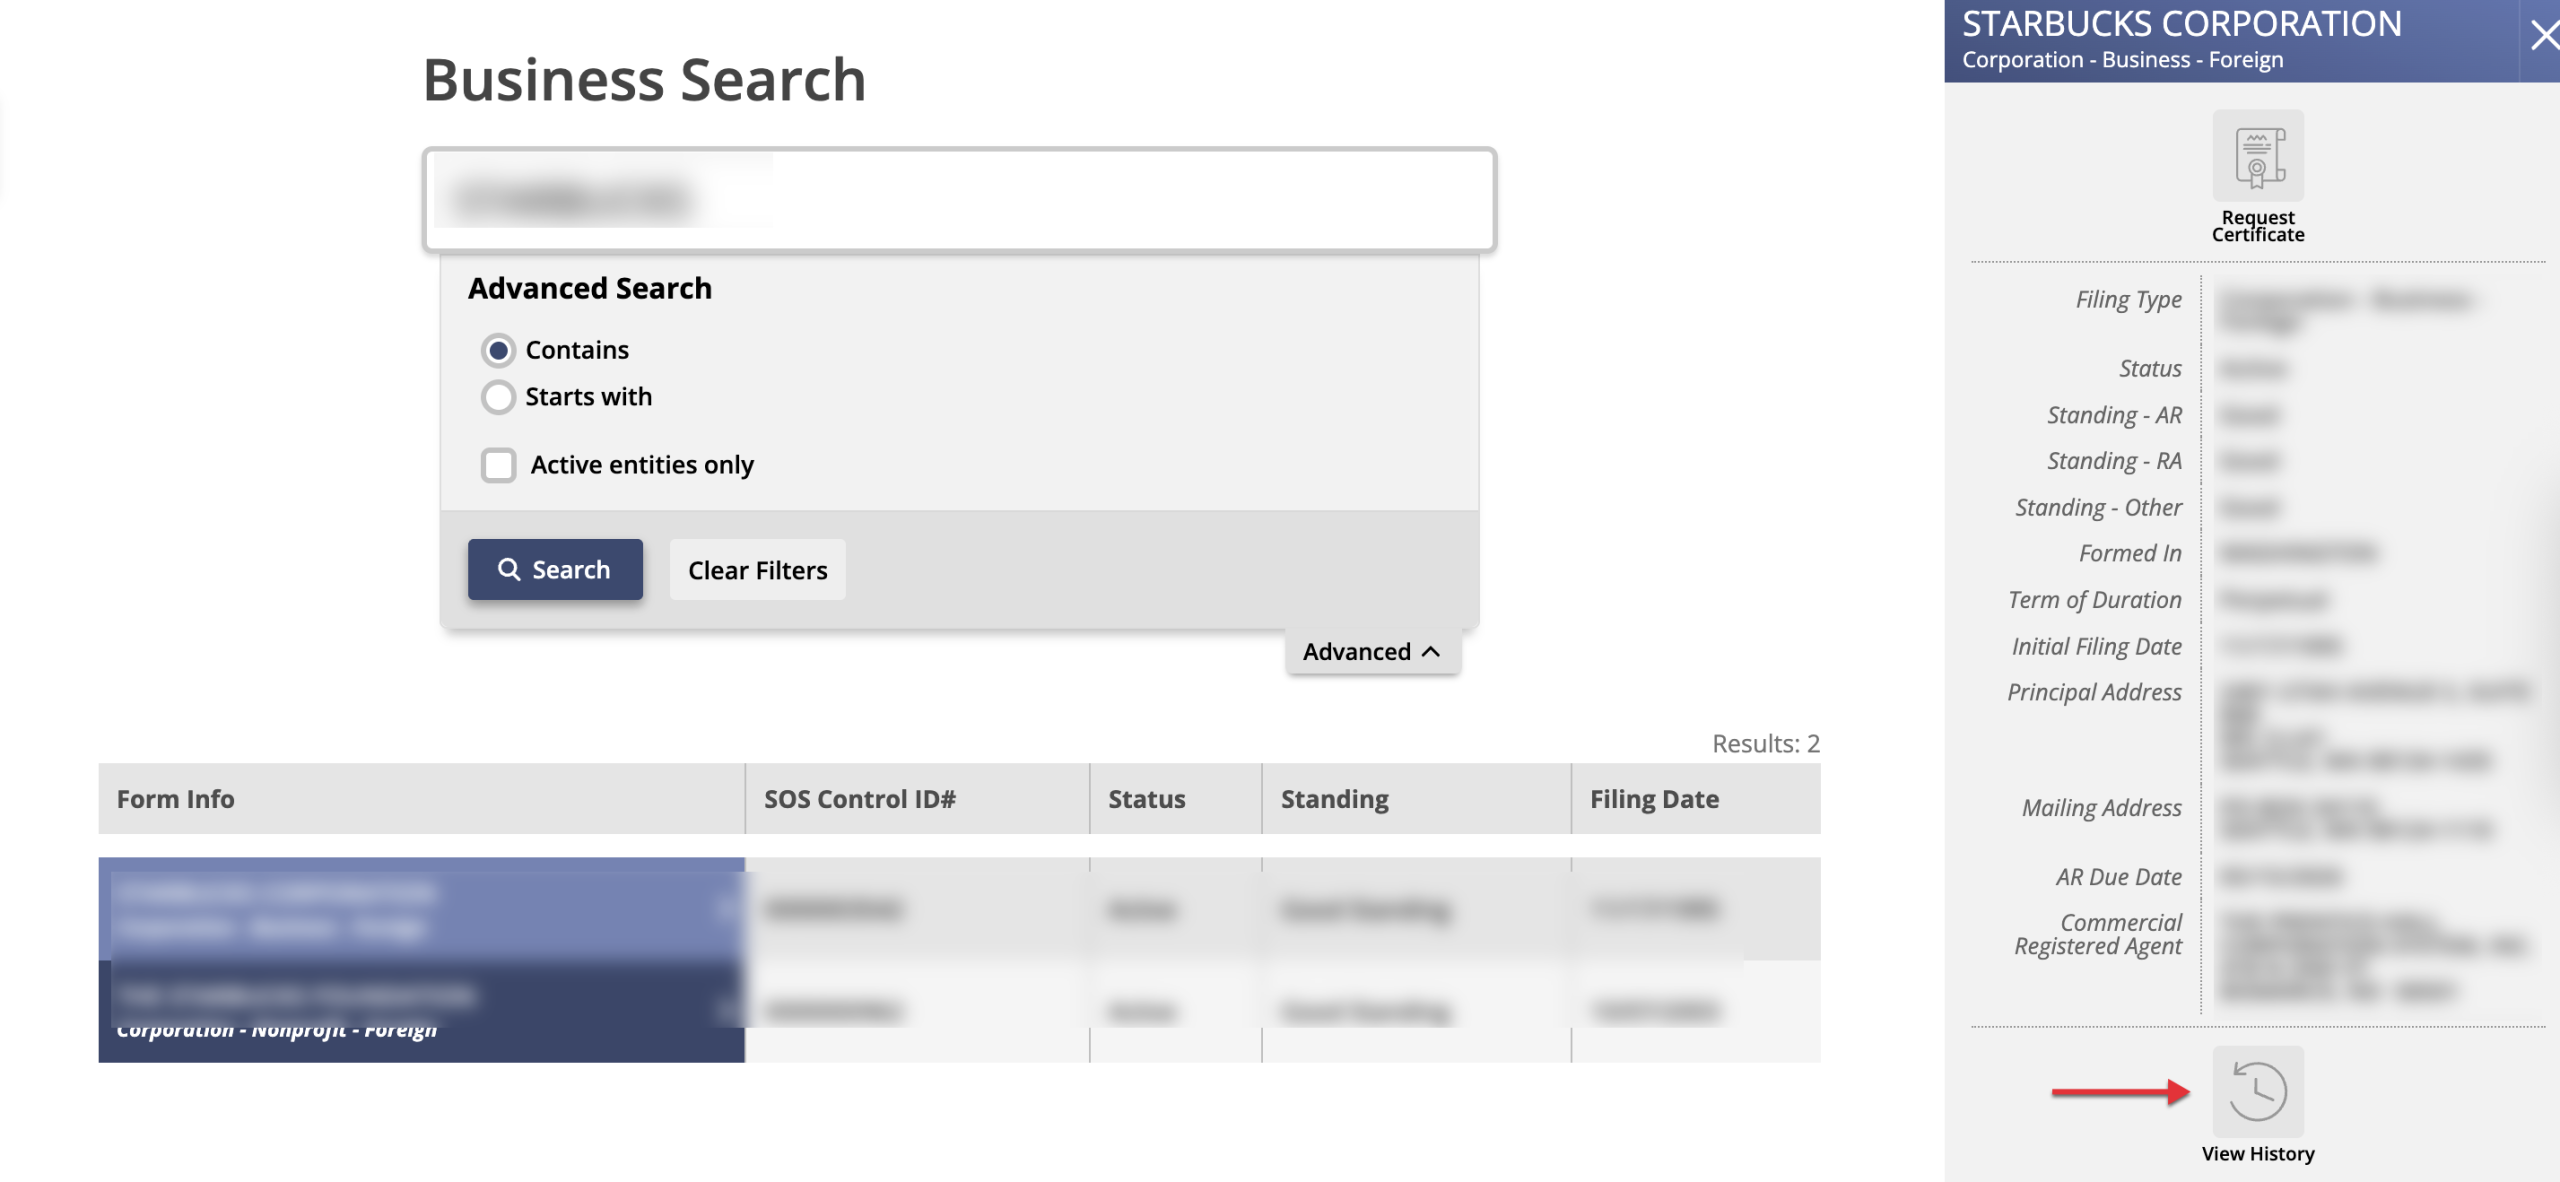Click the Advanced chevron arrow
The width and height of the screenshot is (2560, 1182).
(1431, 652)
